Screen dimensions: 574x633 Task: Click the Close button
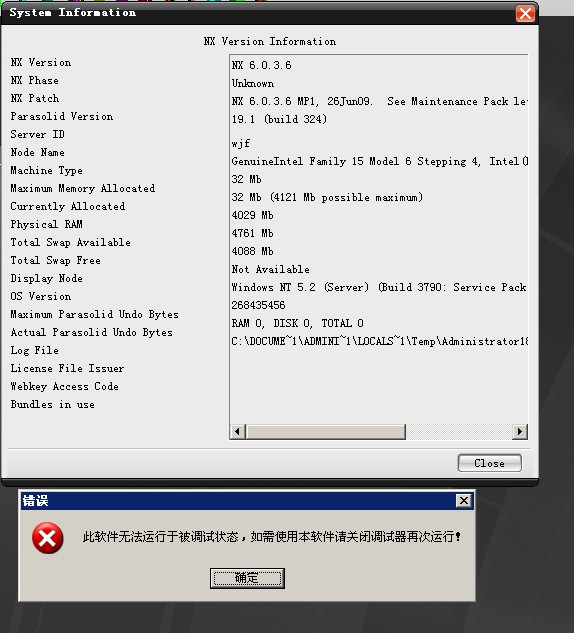(490, 463)
